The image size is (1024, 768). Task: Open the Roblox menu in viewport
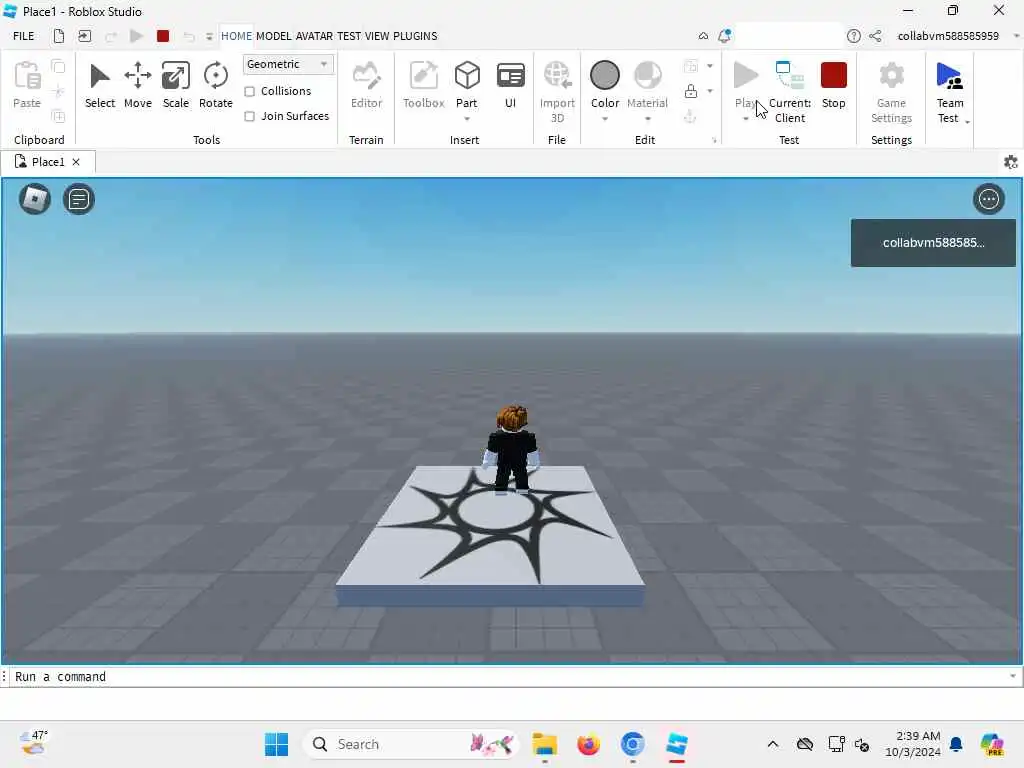tap(35, 199)
